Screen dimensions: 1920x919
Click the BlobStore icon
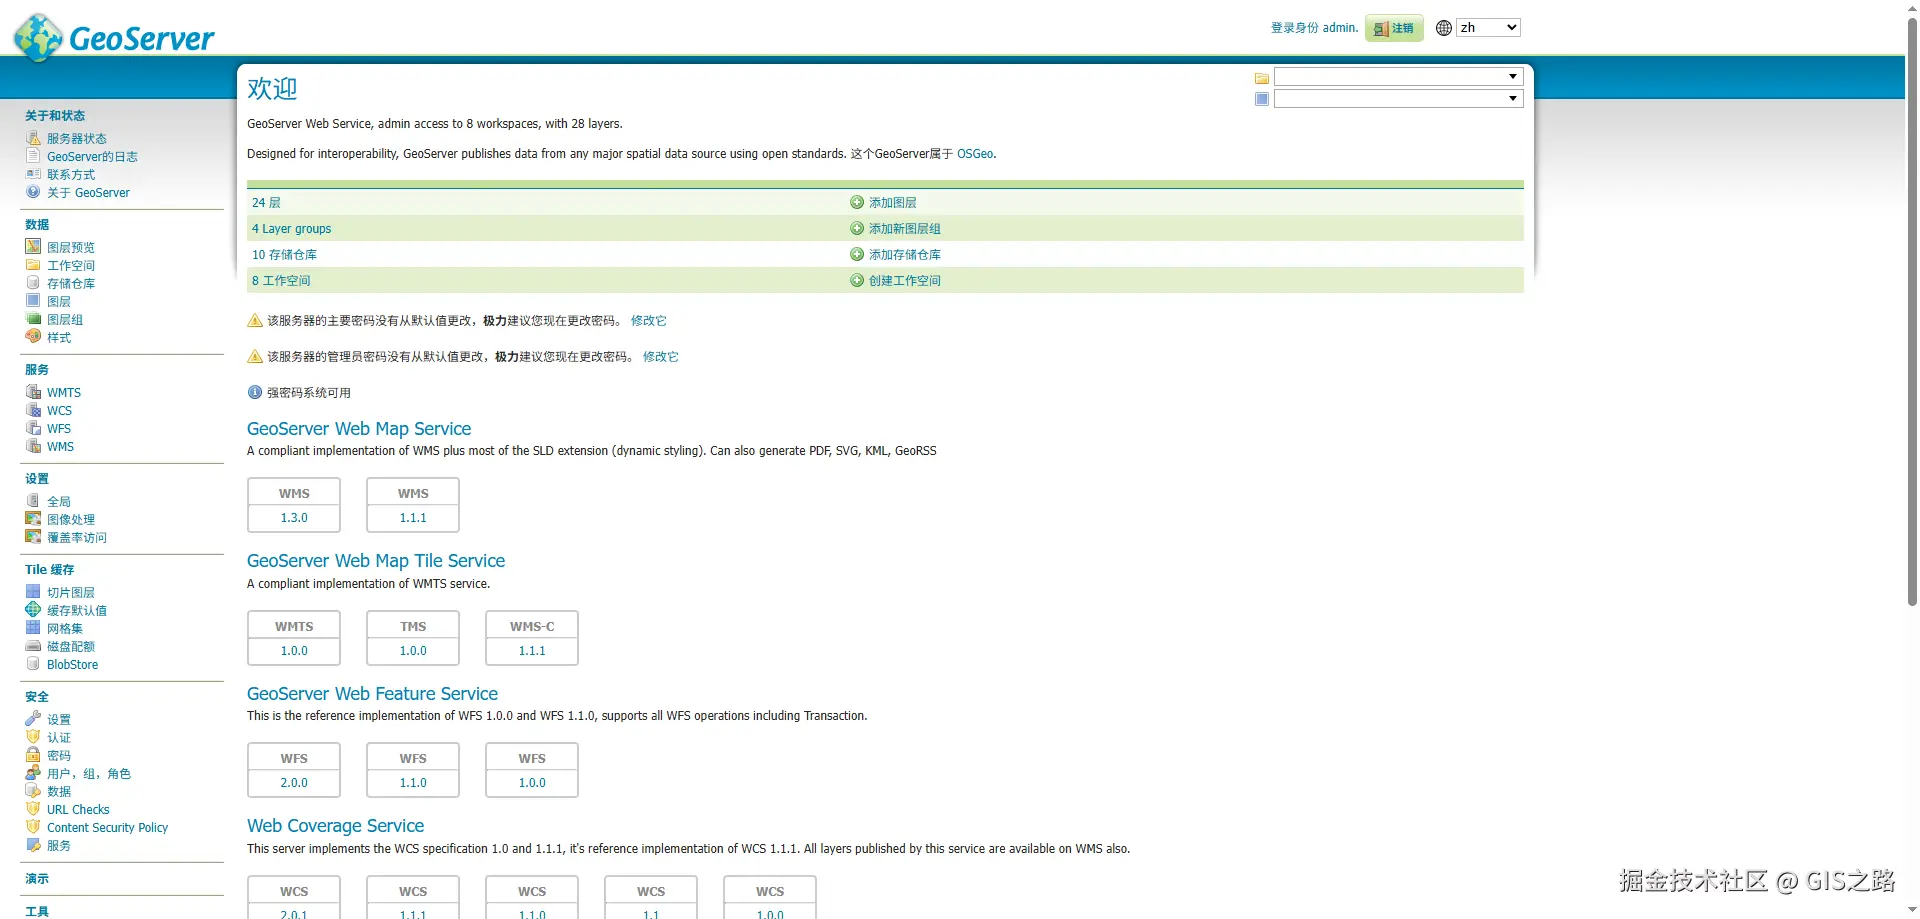pos(33,664)
